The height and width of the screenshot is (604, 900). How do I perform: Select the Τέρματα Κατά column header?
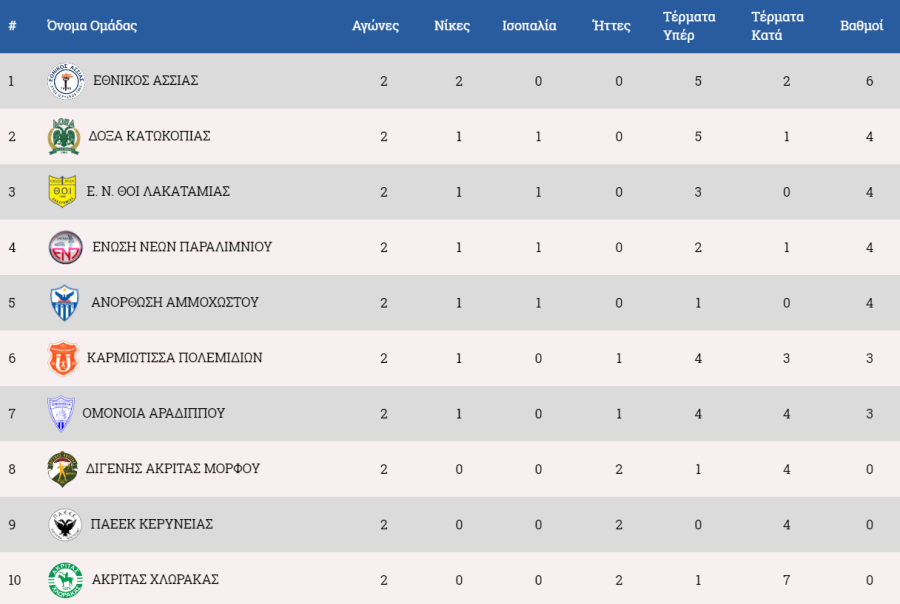(x=777, y=26)
